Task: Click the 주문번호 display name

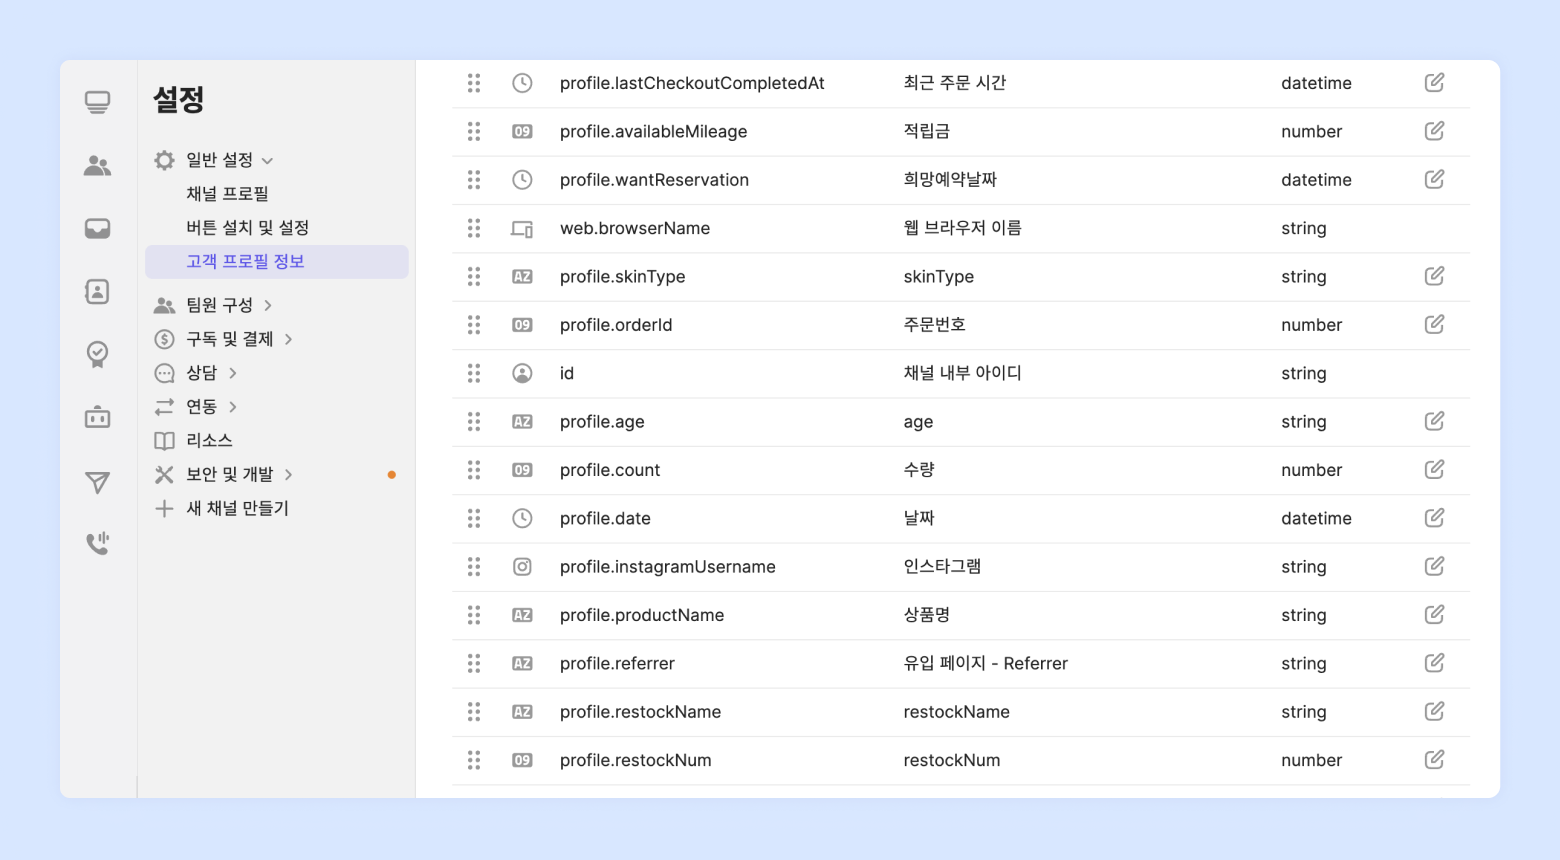Action: coord(934,325)
